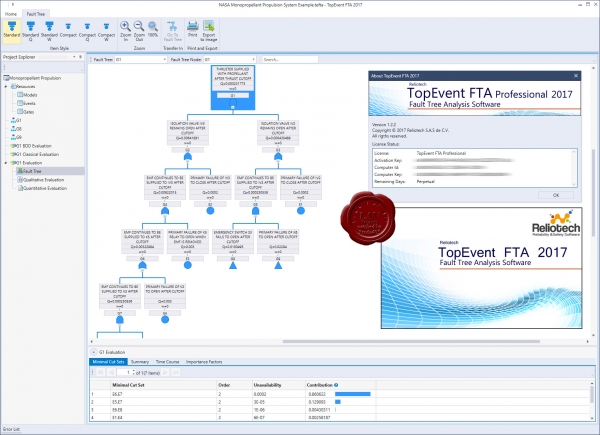Select the Compact Q item style
The width and height of the screenshot is (600, 435).
click(87, 31)
